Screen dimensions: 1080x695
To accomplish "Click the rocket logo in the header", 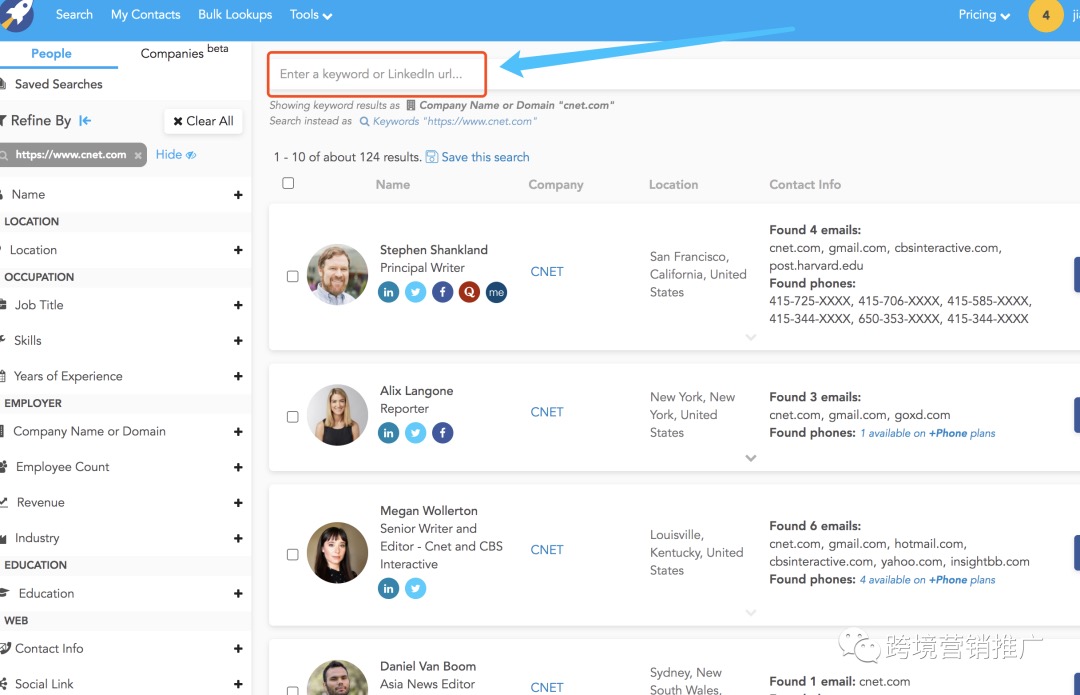I will pos(17,14).
